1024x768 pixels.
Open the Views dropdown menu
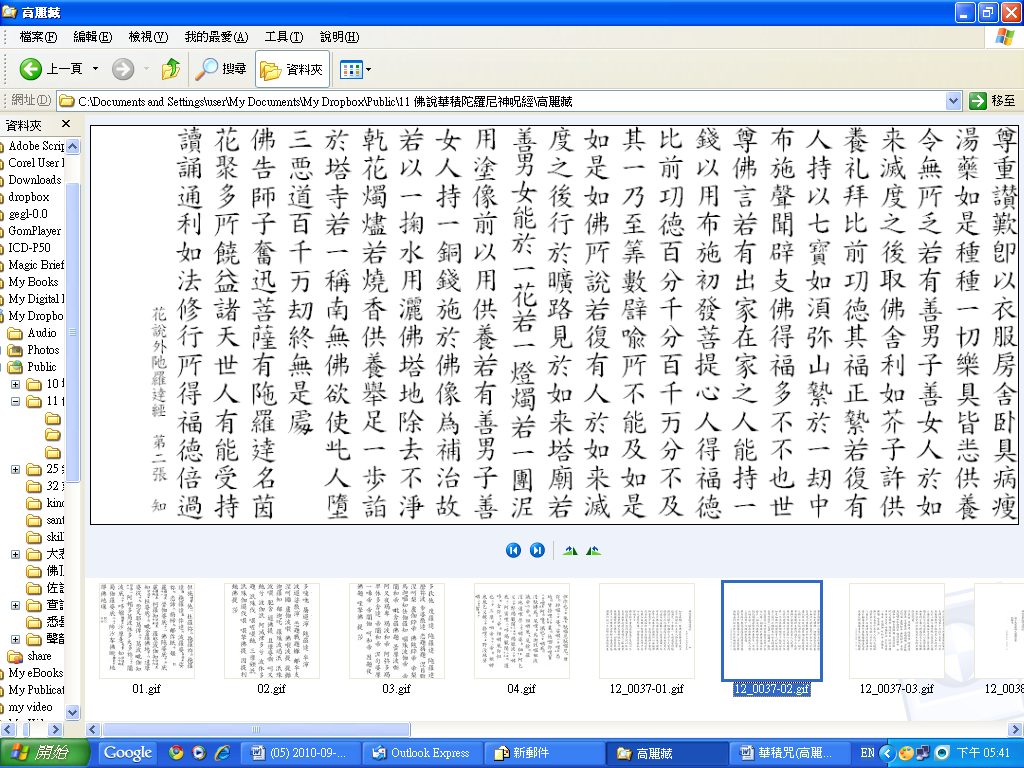coord(355,69)
